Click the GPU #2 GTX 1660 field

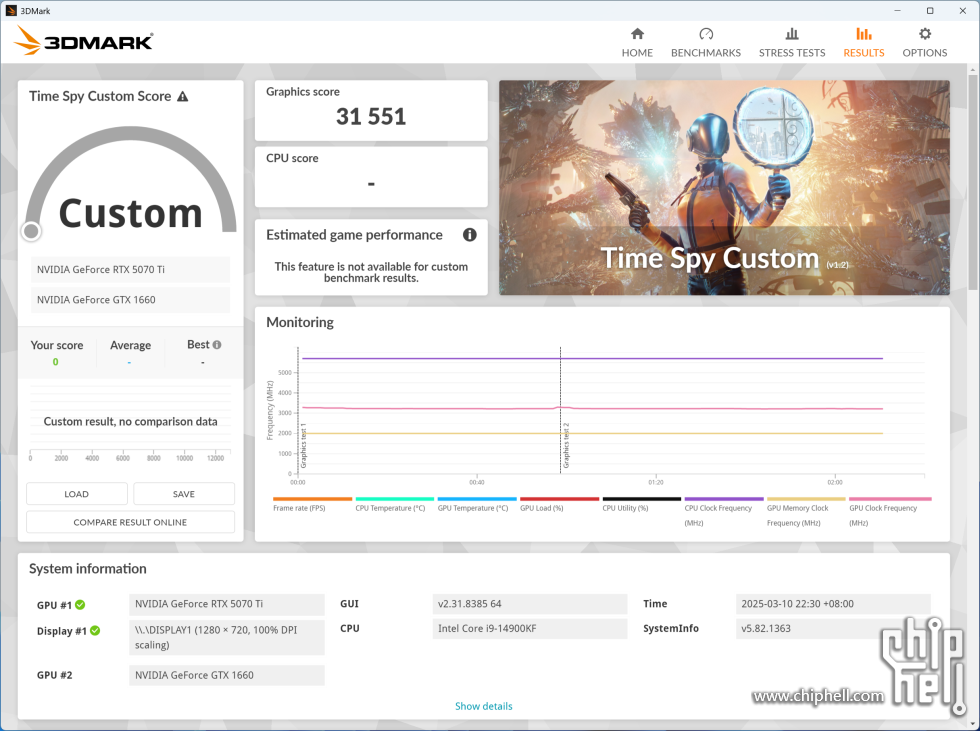point(227,675)
